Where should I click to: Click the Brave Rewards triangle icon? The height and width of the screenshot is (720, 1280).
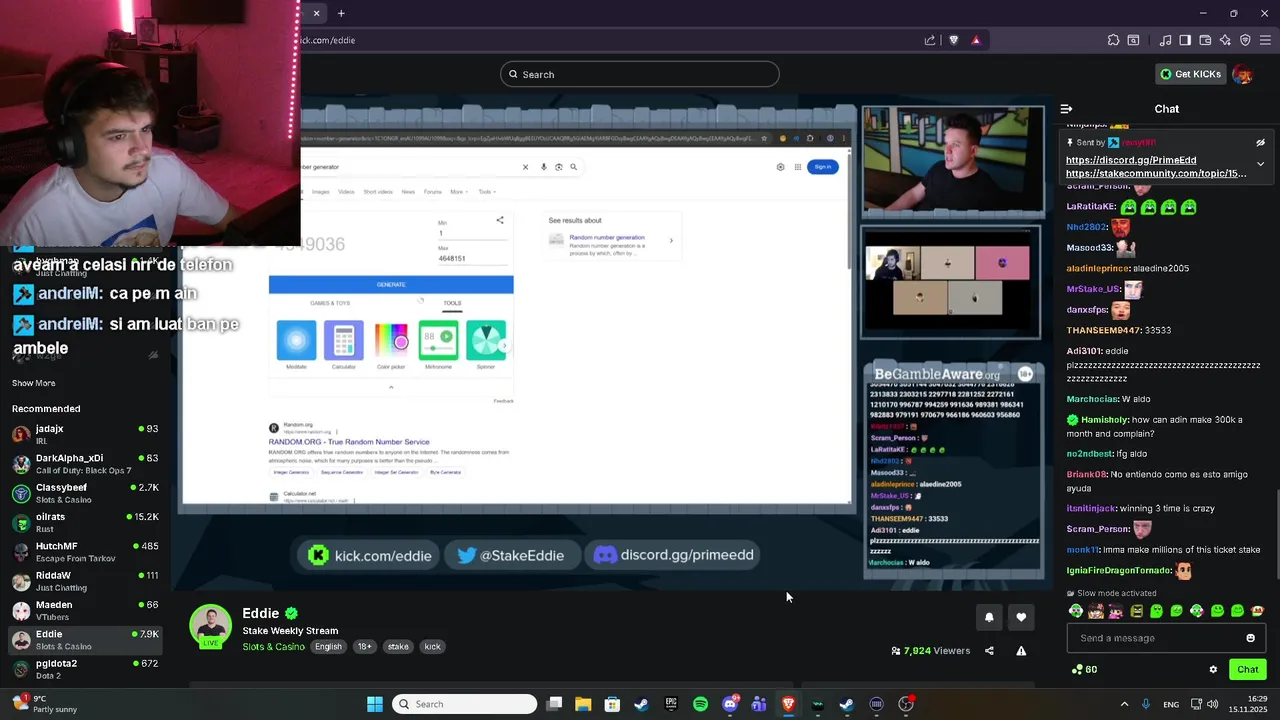click(976, 40)
